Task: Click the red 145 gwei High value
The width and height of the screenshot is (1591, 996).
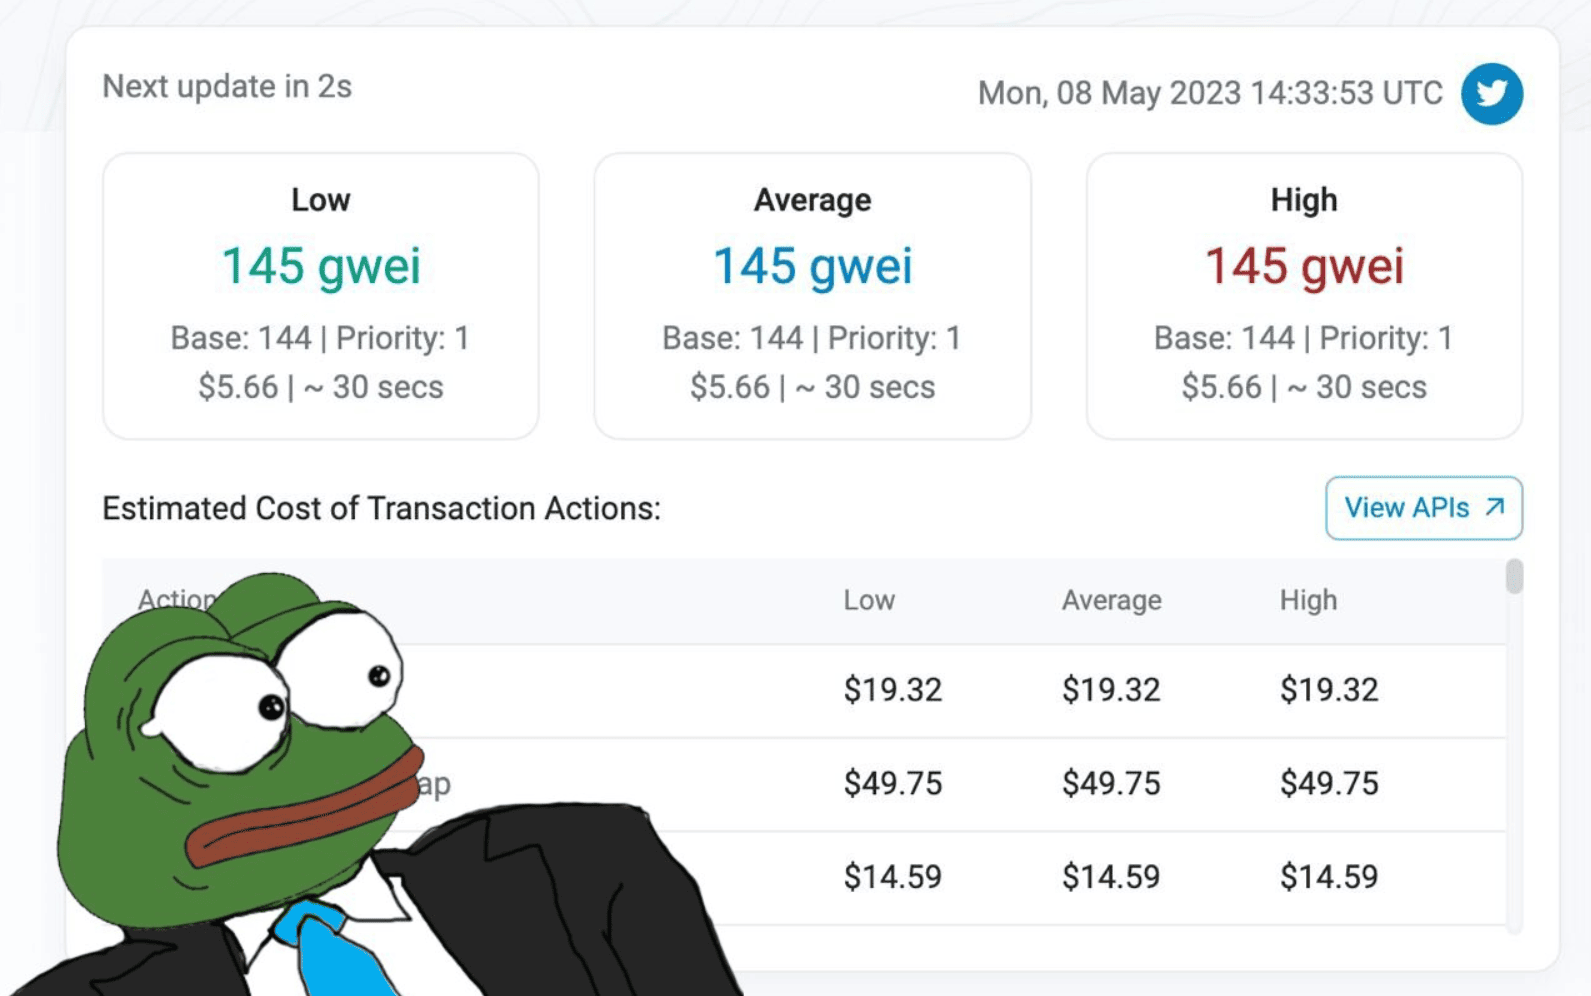Action: pos(1304,266)
